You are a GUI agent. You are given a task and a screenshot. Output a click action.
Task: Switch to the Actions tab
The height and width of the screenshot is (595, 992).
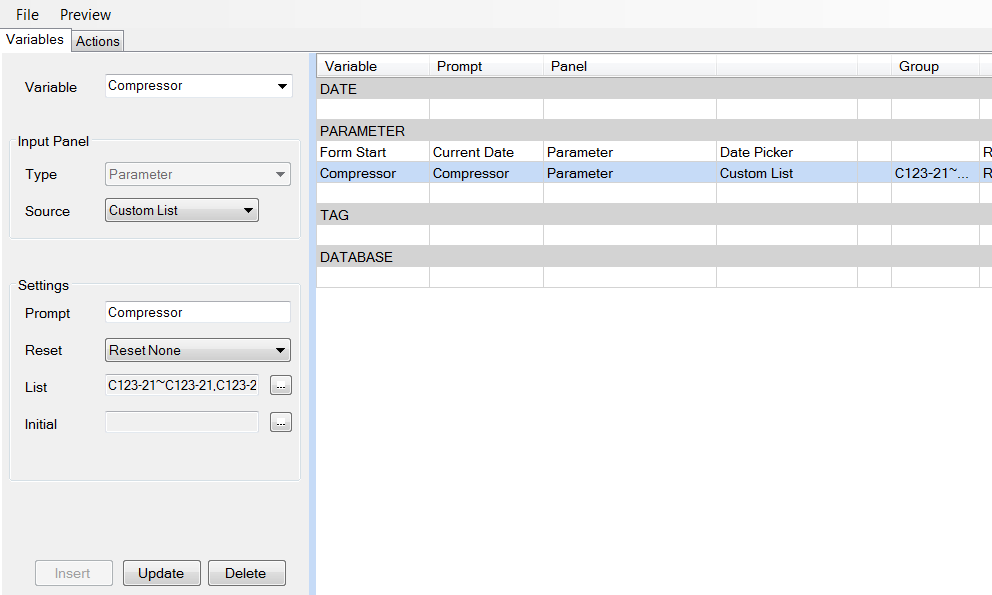[x=97, y=41]
